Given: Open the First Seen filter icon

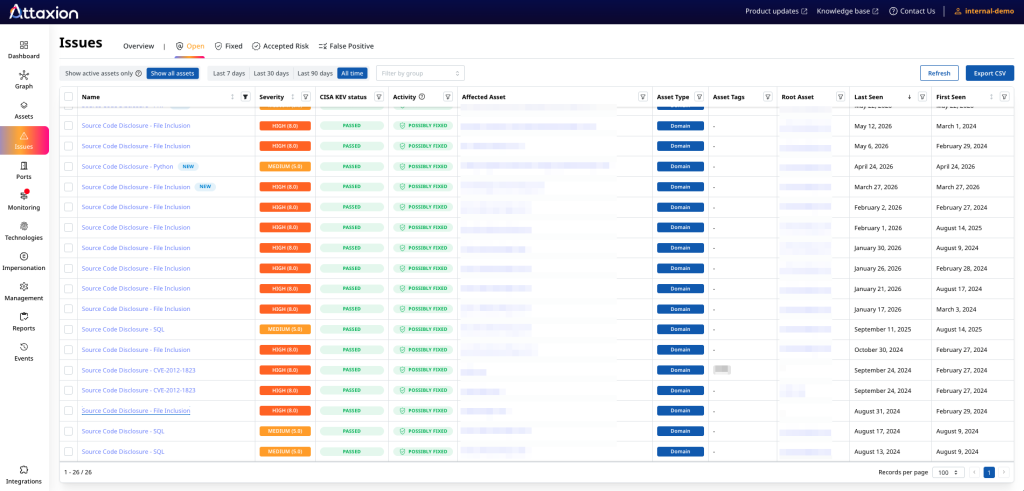Looking at the screenshot, I should pos(1004,97).
